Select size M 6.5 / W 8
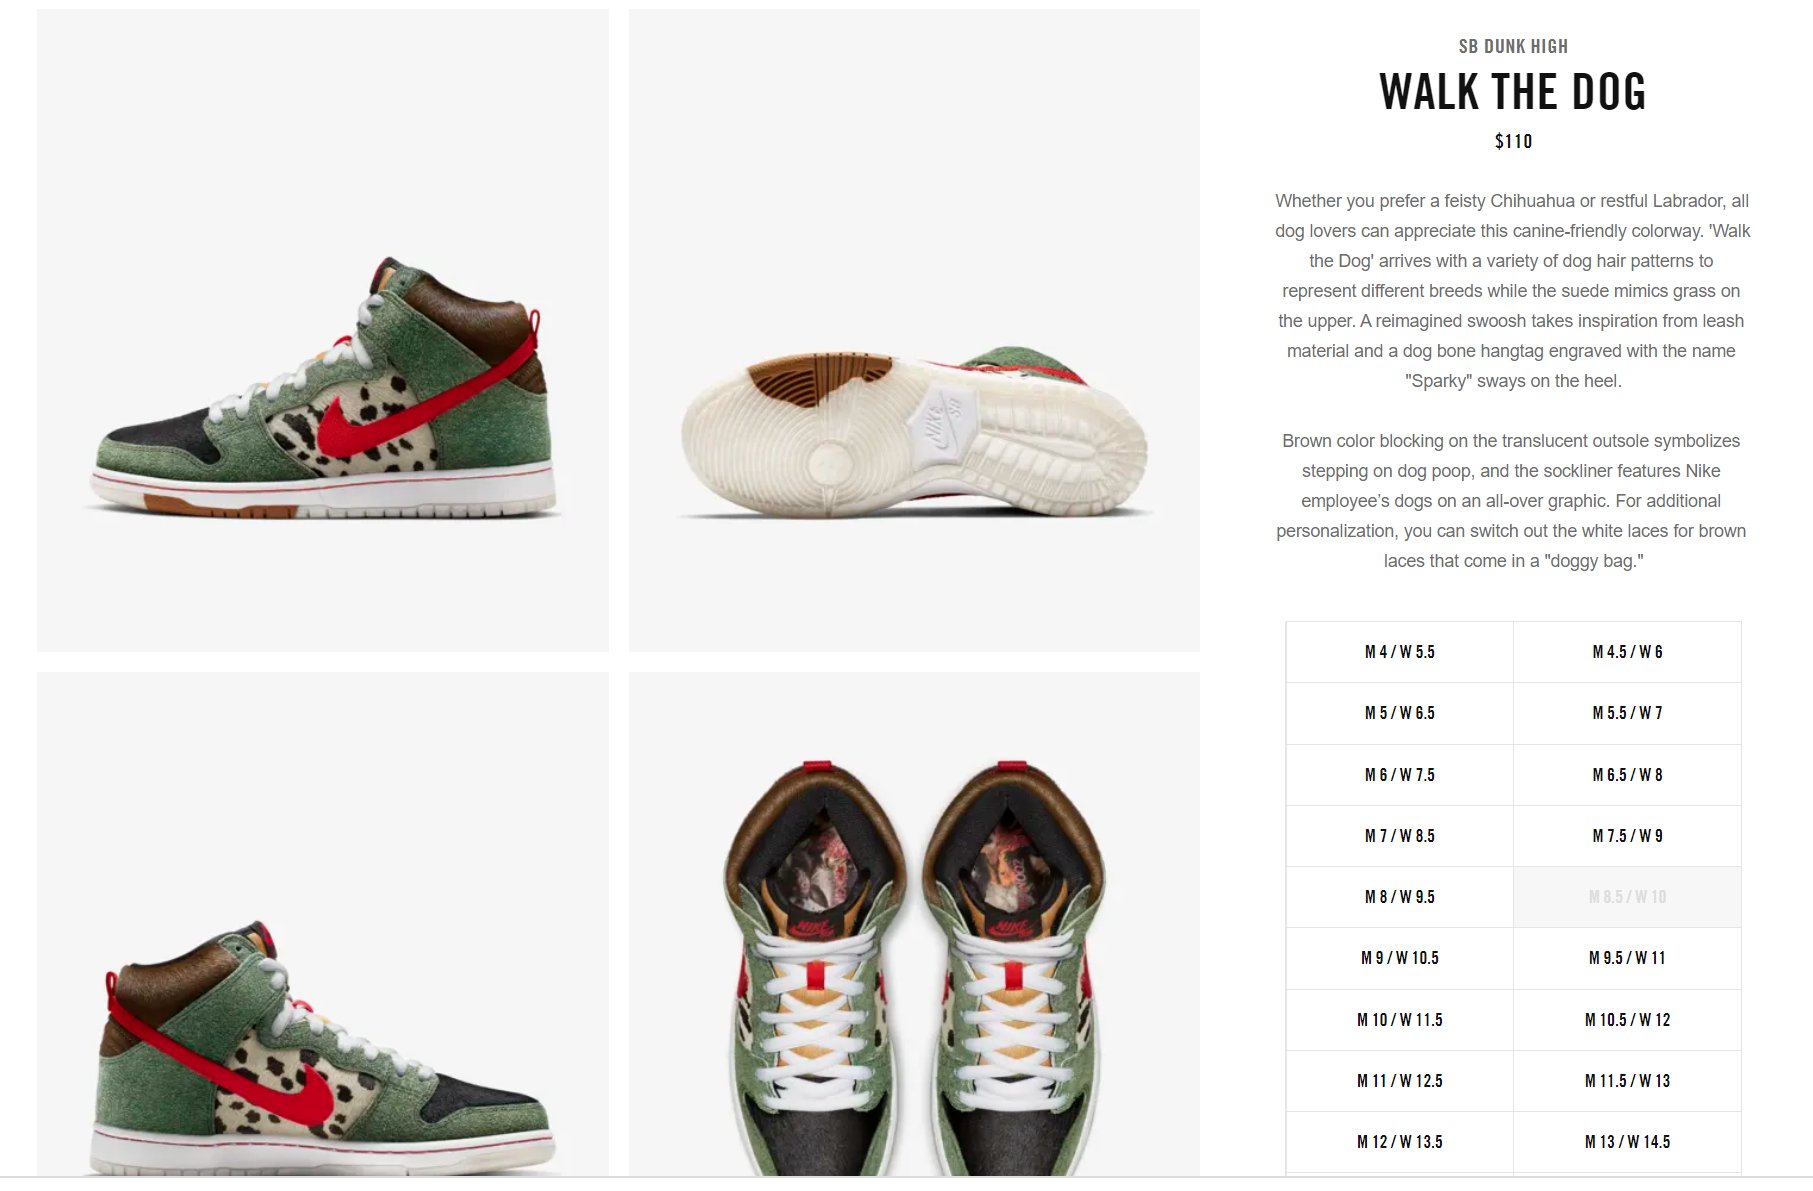The image size is (1813, 1191). point(1627,775)
